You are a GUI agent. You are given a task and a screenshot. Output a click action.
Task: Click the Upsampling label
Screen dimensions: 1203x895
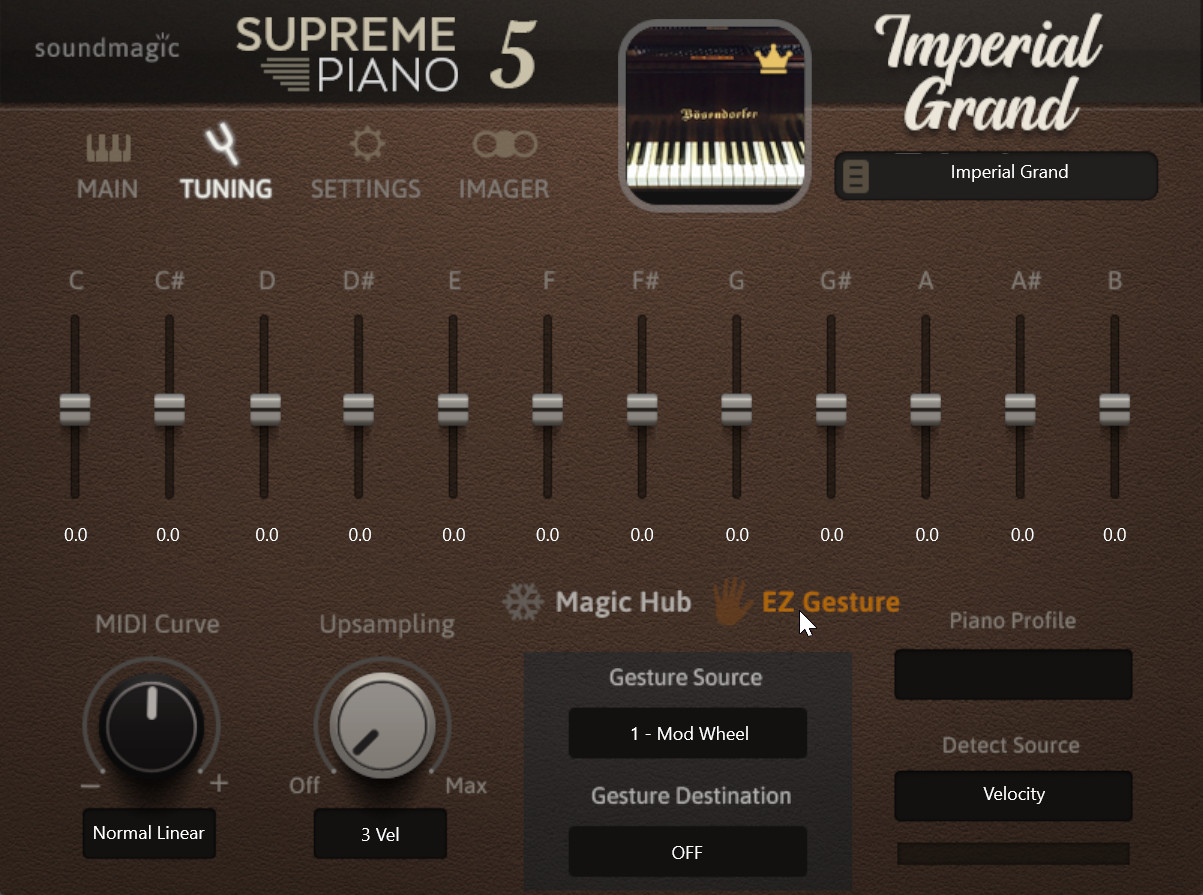[387, 626]
